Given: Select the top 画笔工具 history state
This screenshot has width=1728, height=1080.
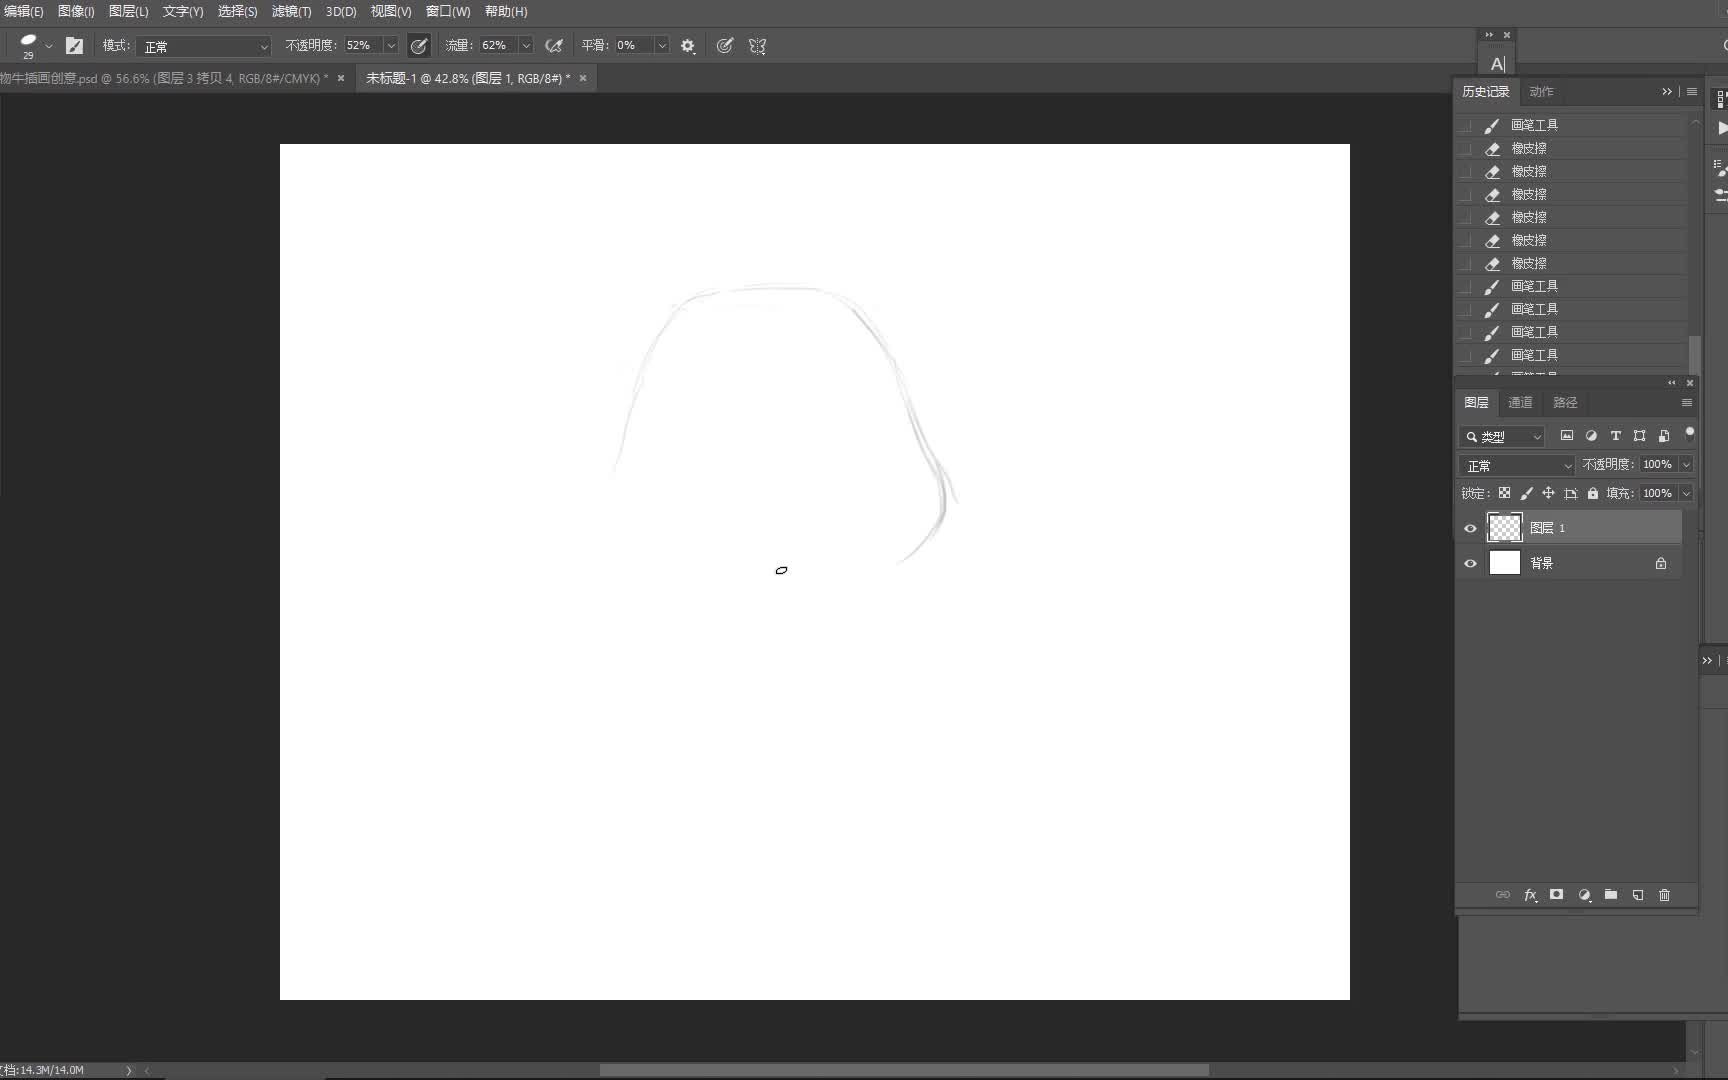Looking at the screenshot, I should point(1570,125).
